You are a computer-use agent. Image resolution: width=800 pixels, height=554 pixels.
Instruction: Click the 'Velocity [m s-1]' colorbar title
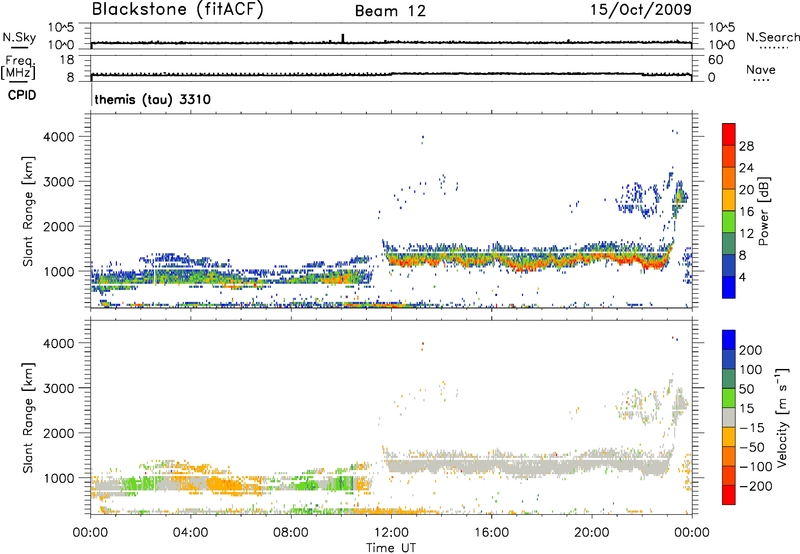point(782,417)
